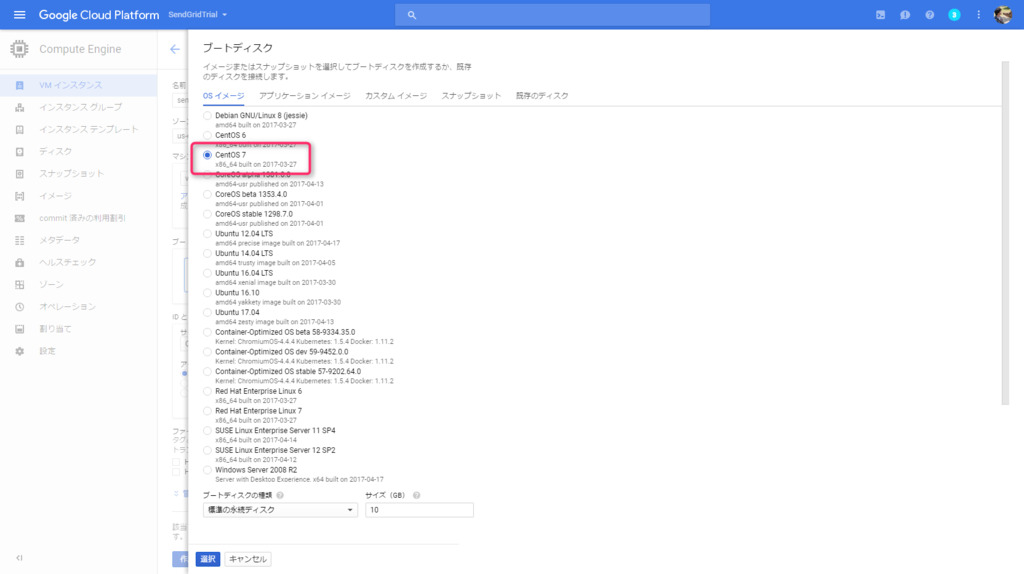1024x574 pixels.
Task: Select Ubuntu 16.04 LTS radio button
Action: 207,273
